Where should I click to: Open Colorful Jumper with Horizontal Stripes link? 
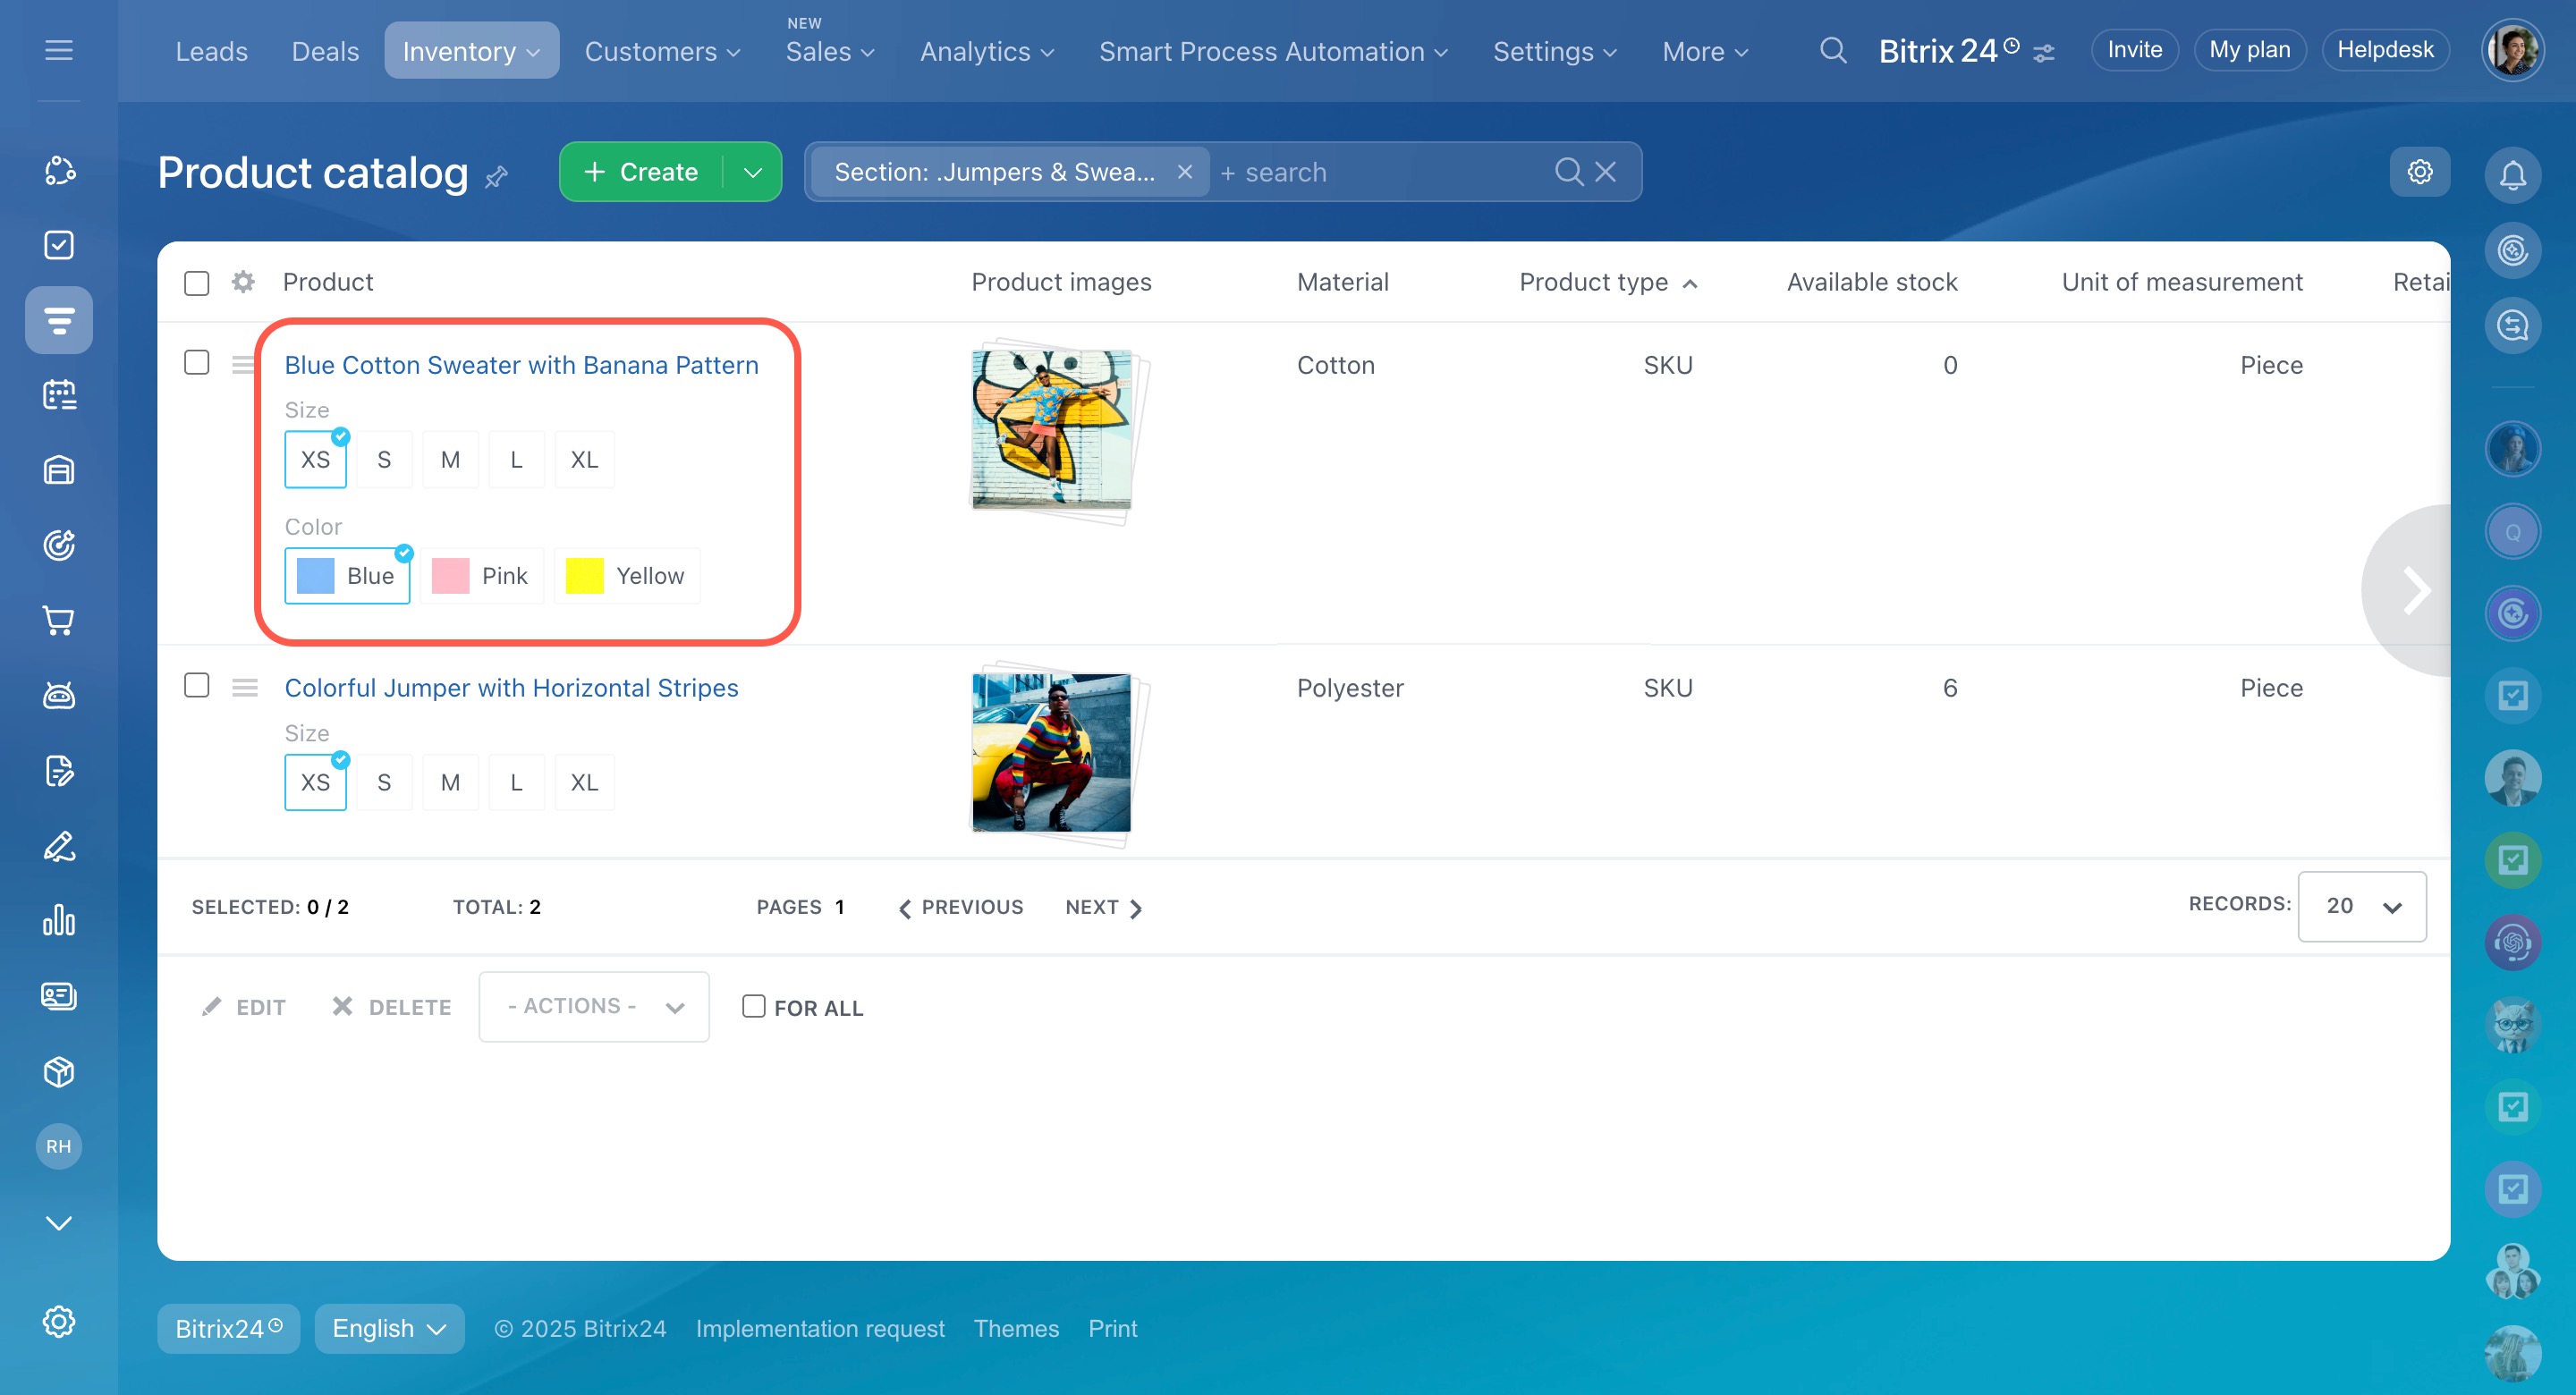(511, 688)
